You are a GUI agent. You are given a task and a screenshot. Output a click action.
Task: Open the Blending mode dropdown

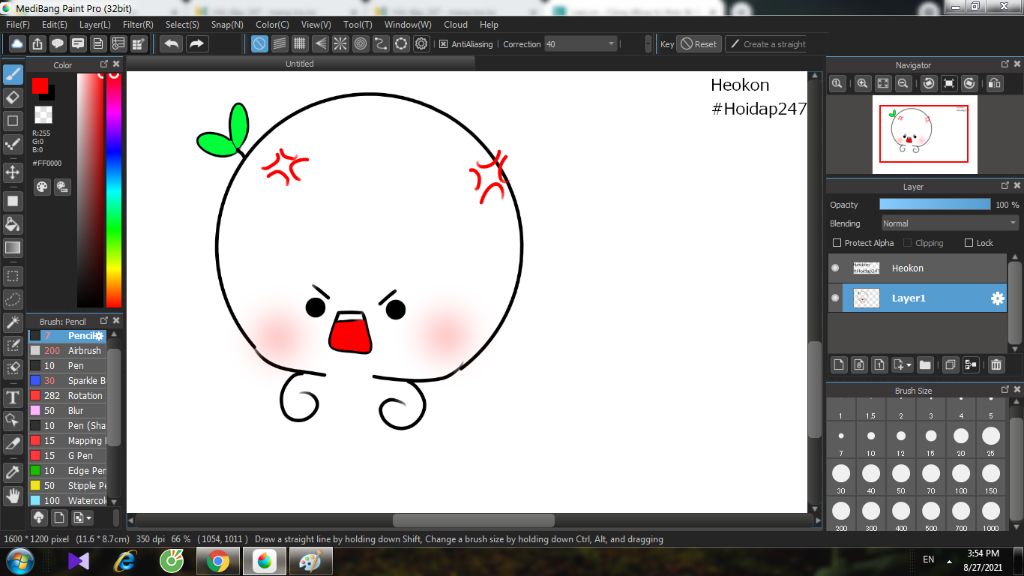950,223
